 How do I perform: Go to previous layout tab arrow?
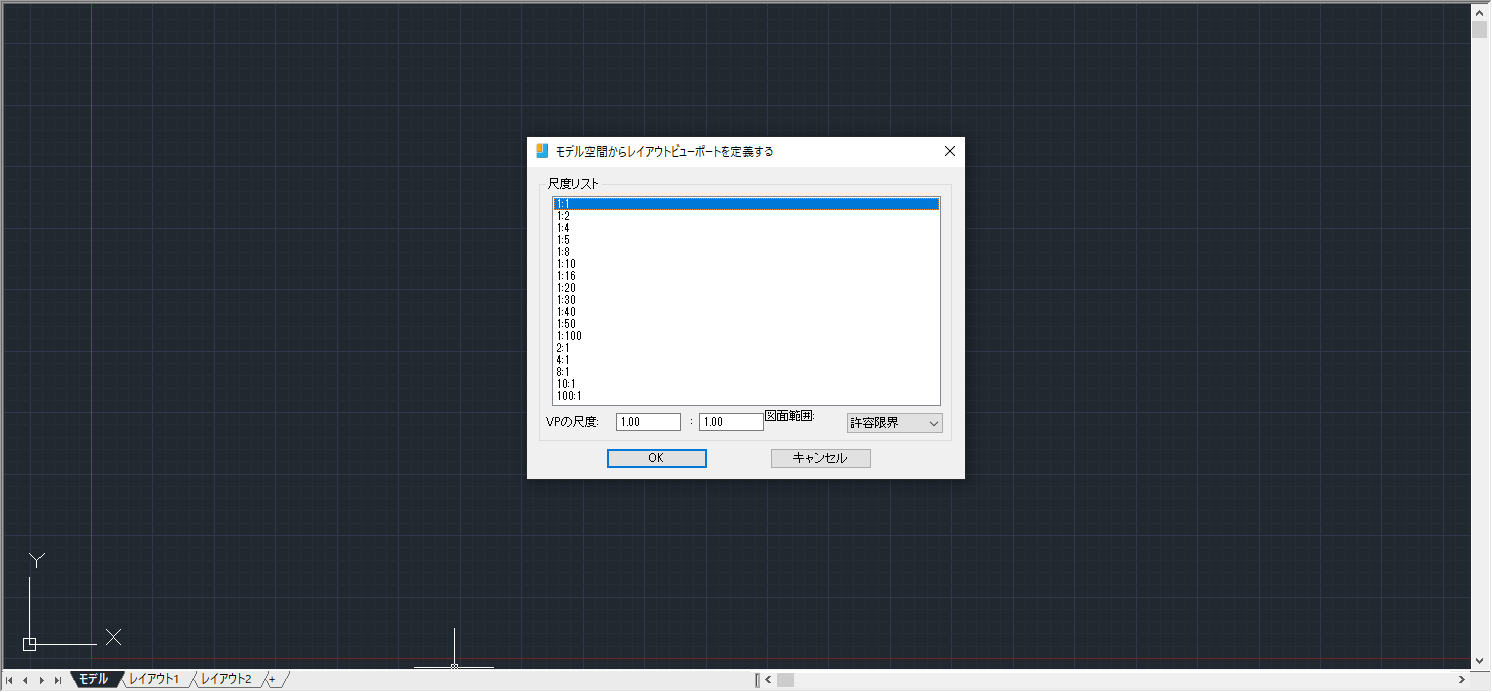click(25, 681)
